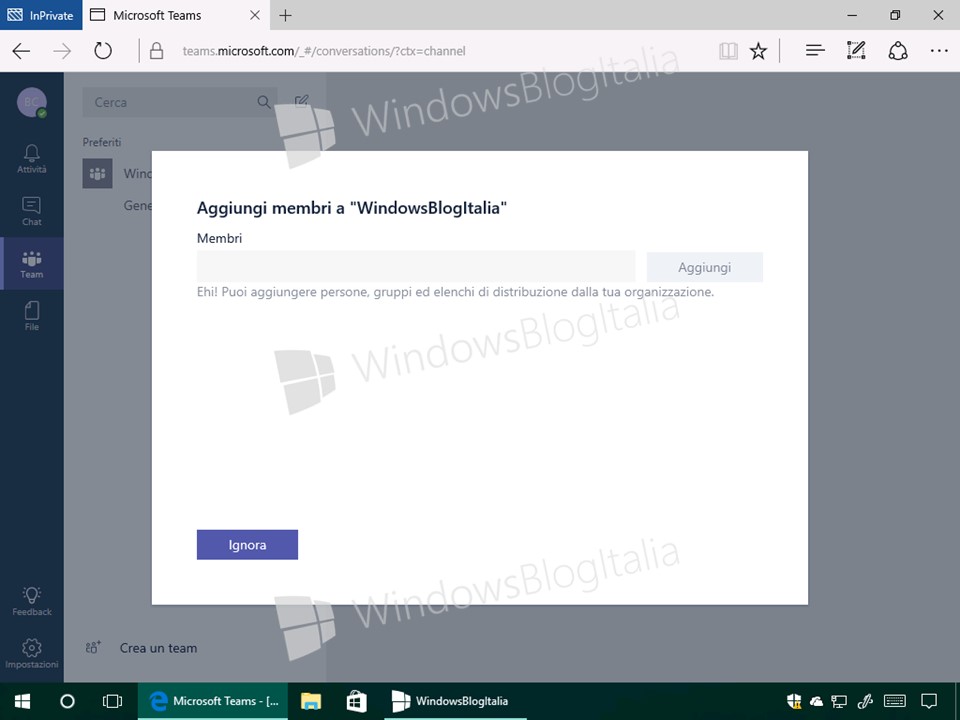Open OneDrive cloud tray icon
960x720 pixels.
pos(816,701)
